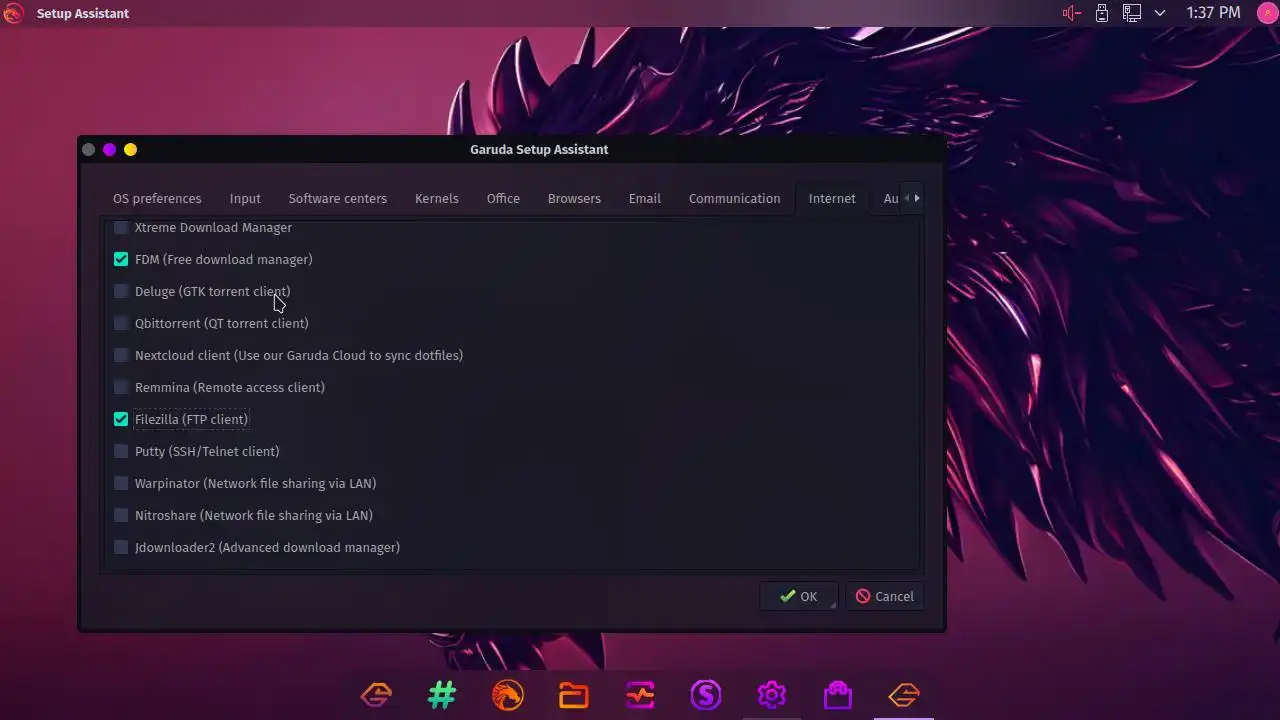
Task: Click the Setup Assistant label in top panel
Action: (83, 13)
